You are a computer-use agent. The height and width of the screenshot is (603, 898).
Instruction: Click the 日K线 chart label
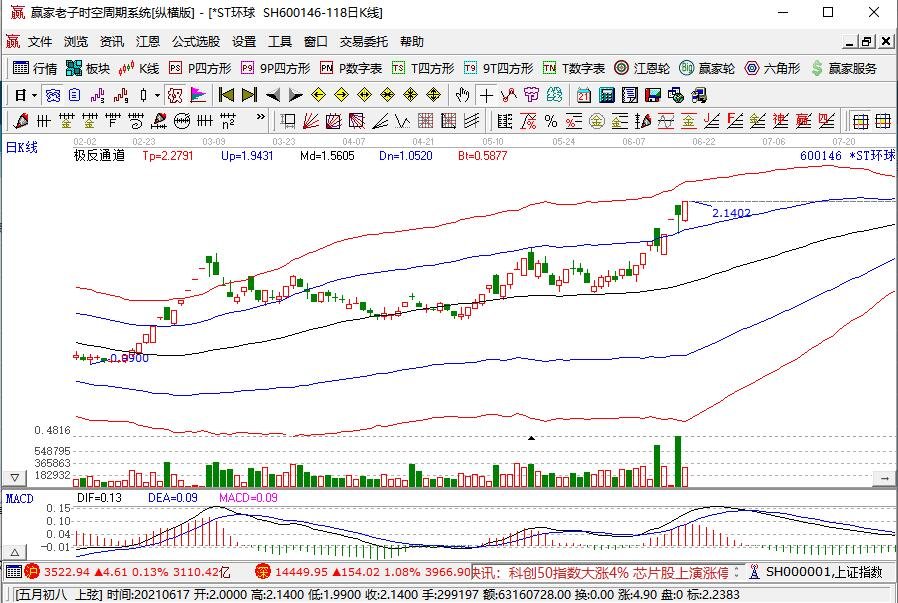pyautogui.click(x=21, y=148)
